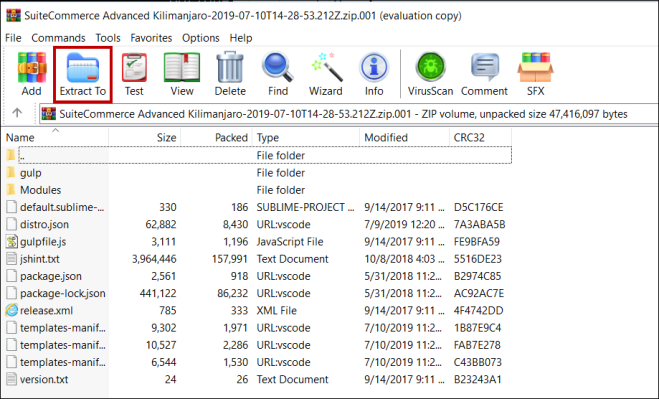Open the Help menu
Viewport: 659px width, 399px height.
tap(241, 38)
